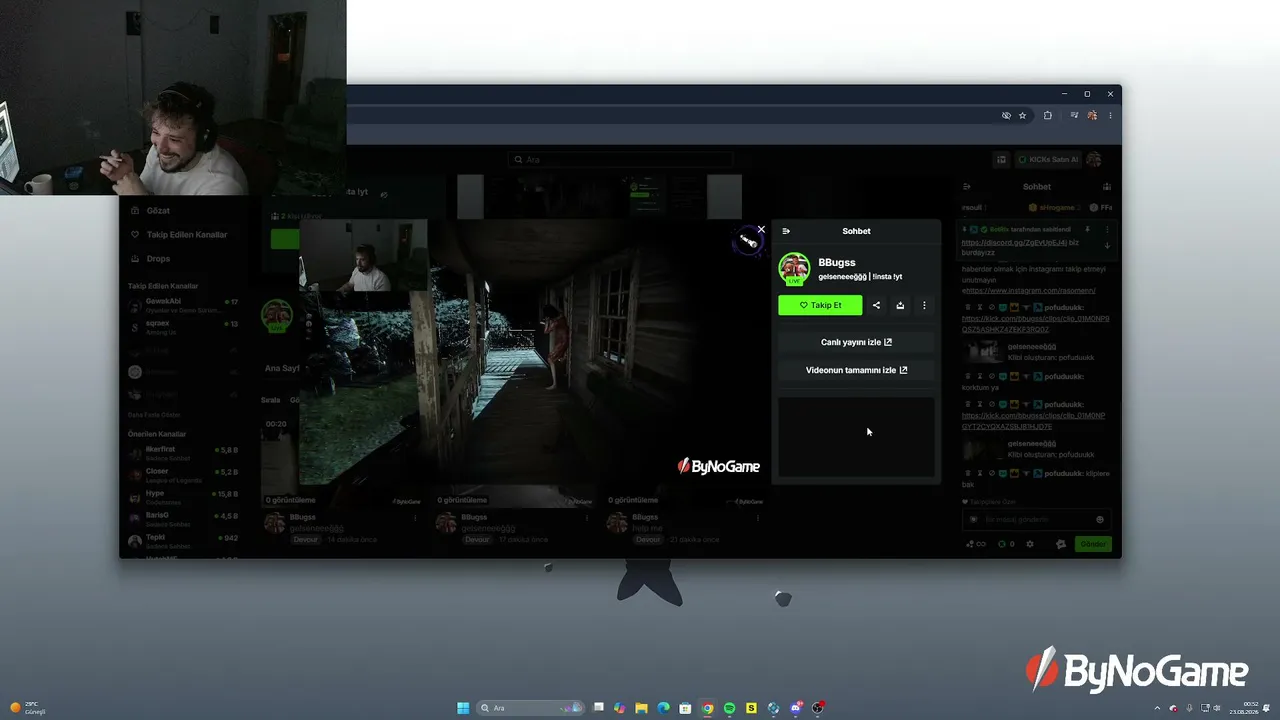Open Microsoft Edge from the taskbar
This screenshot has height=720, width=1280.
point(663,708)
